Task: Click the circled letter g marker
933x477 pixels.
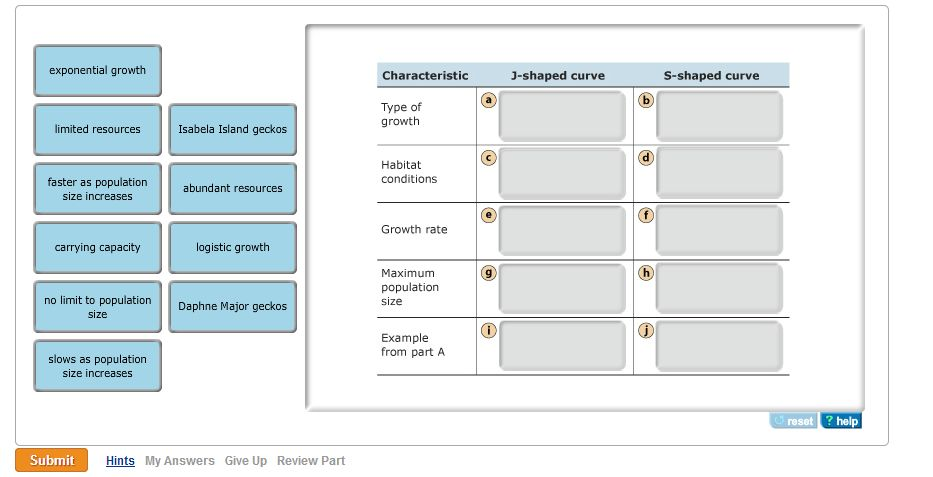Action: [489, 272]
